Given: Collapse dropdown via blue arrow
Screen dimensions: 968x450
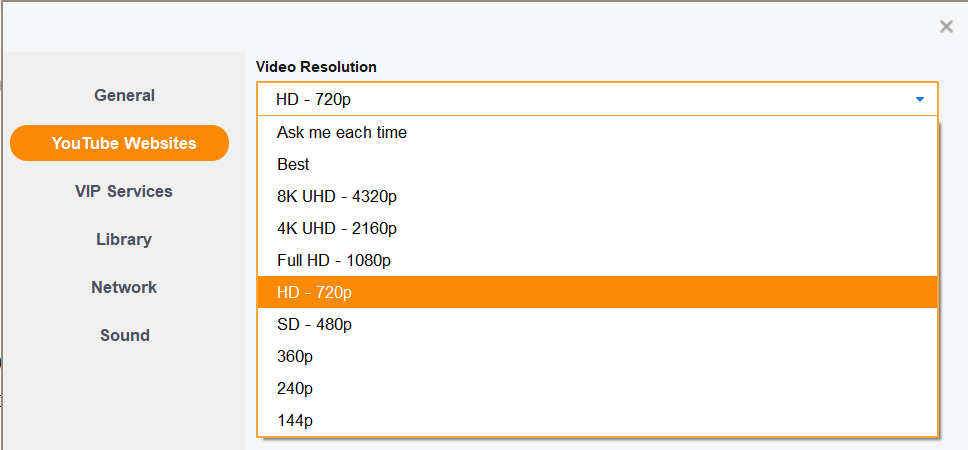Looking at the screenshot, I should tap(919, 99).
